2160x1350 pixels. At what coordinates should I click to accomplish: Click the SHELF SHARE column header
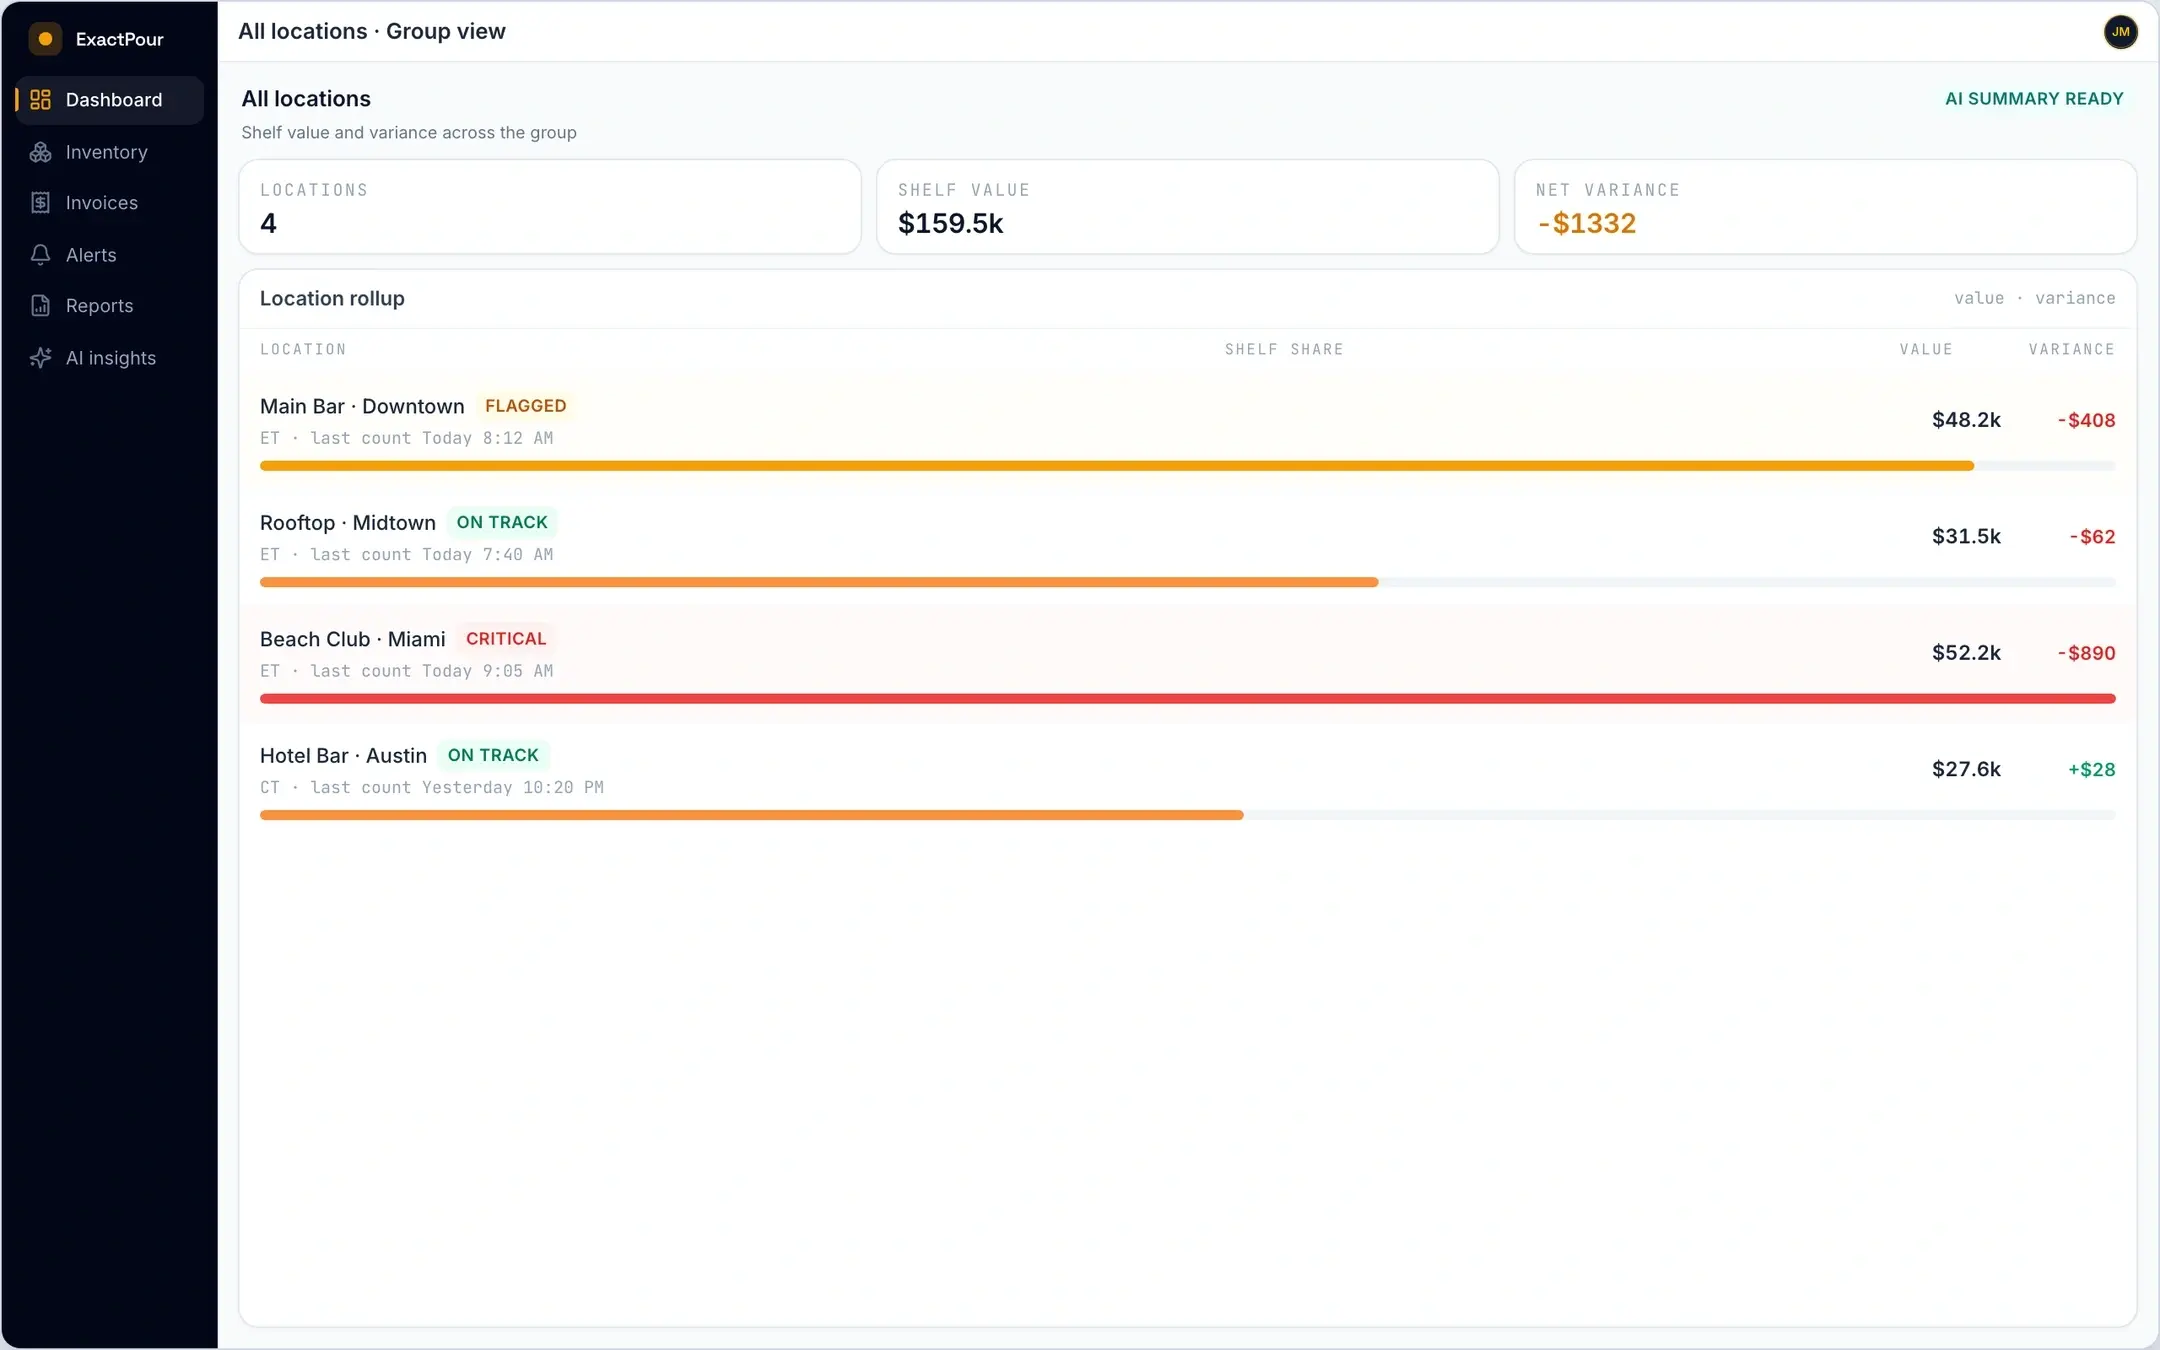[x=1284, y=349]
